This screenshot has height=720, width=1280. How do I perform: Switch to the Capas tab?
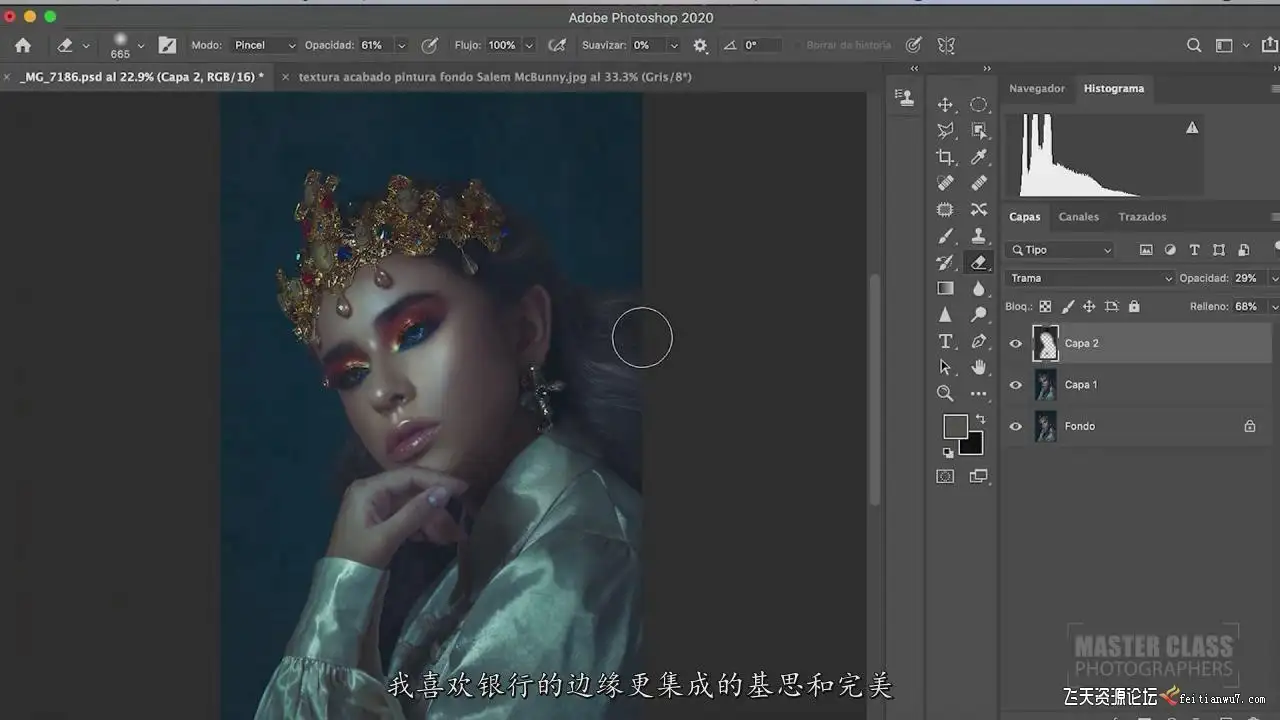[x=1025, y=216]
